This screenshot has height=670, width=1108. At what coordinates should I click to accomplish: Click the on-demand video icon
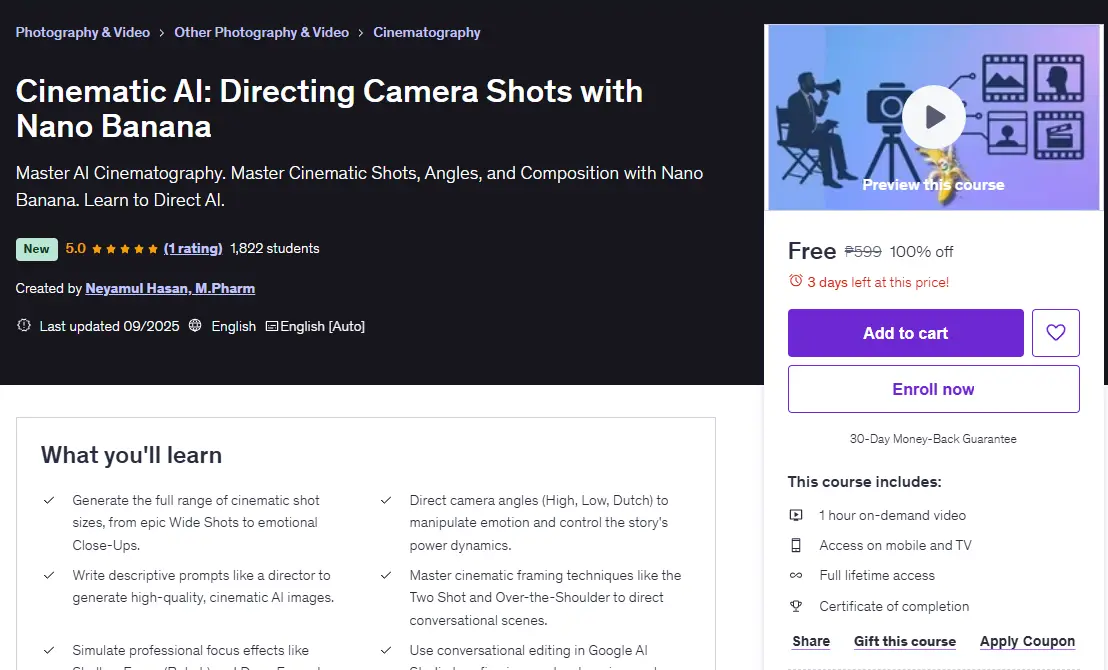click(x=796, y=515)
